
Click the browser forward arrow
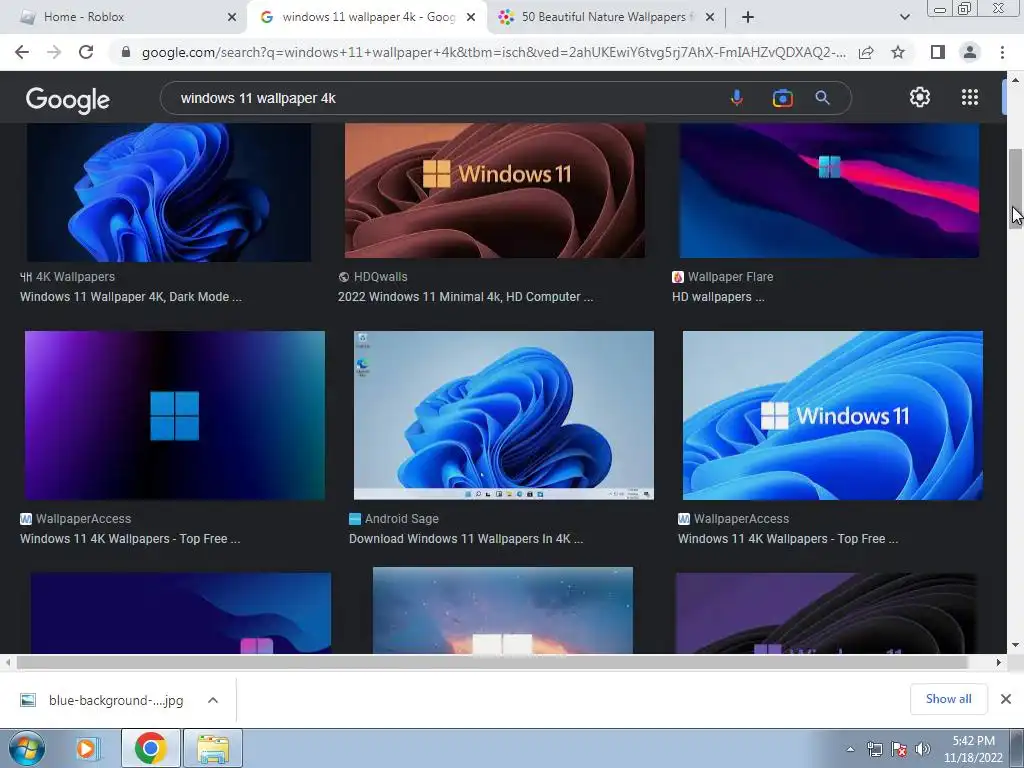pyautogui.click(x=54, y=52)
